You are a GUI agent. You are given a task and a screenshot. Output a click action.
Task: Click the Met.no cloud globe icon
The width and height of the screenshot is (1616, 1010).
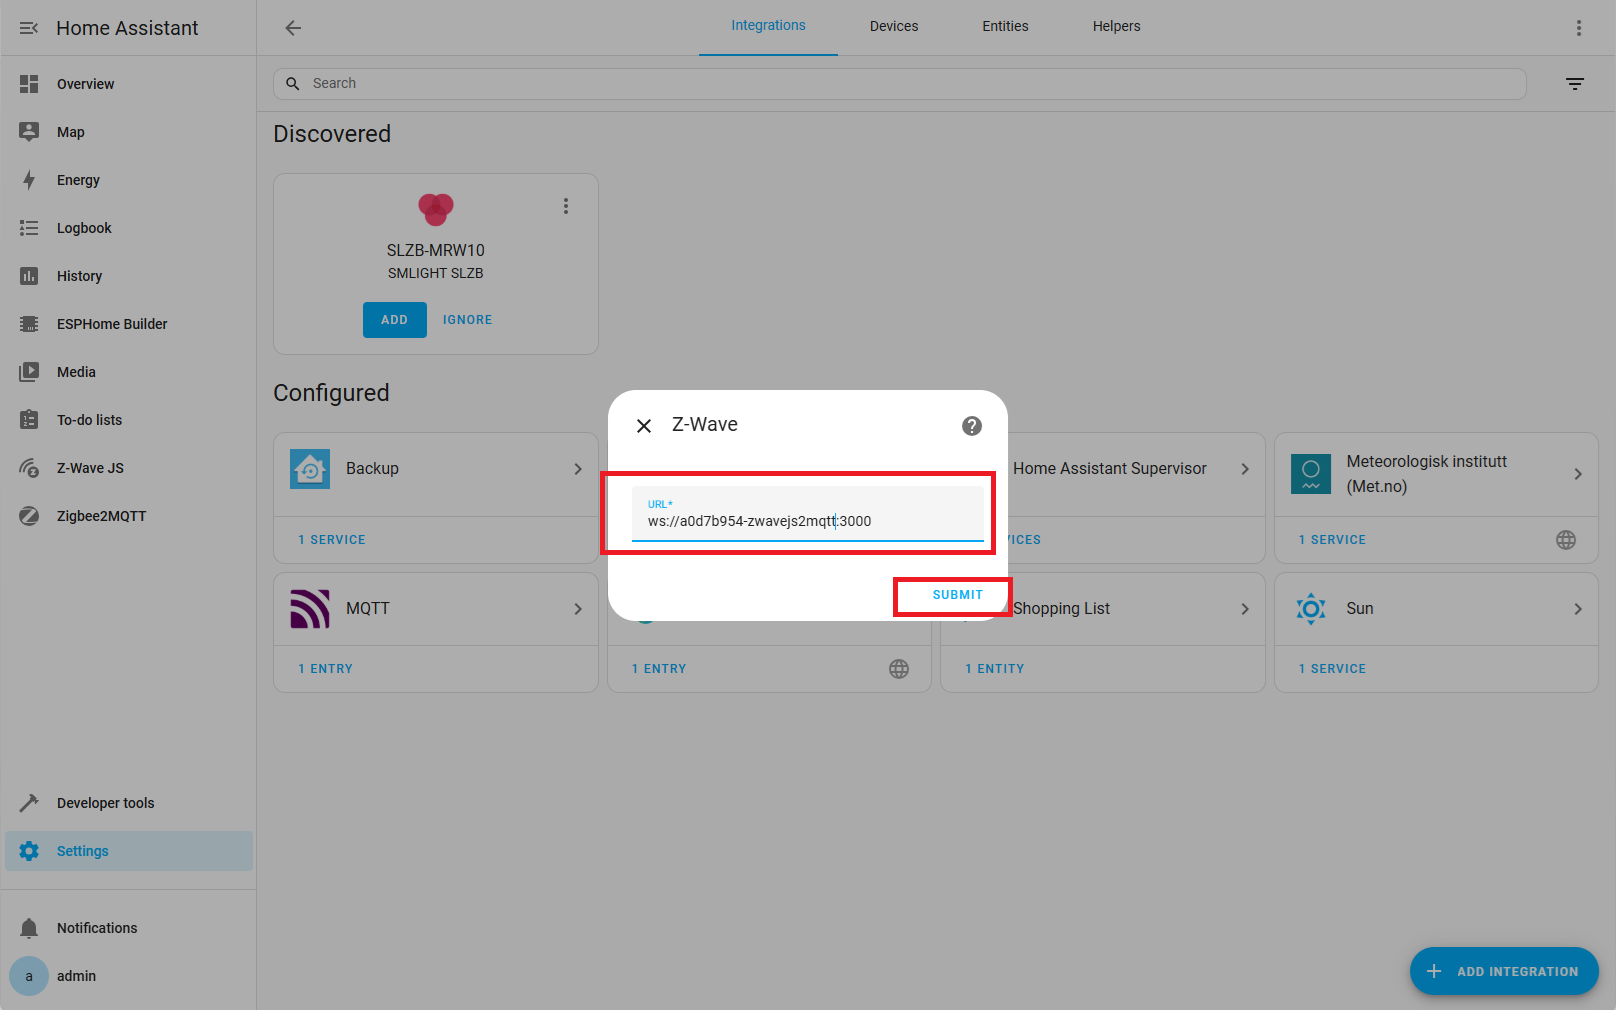pyautogui.click(x=1566, y=540)
